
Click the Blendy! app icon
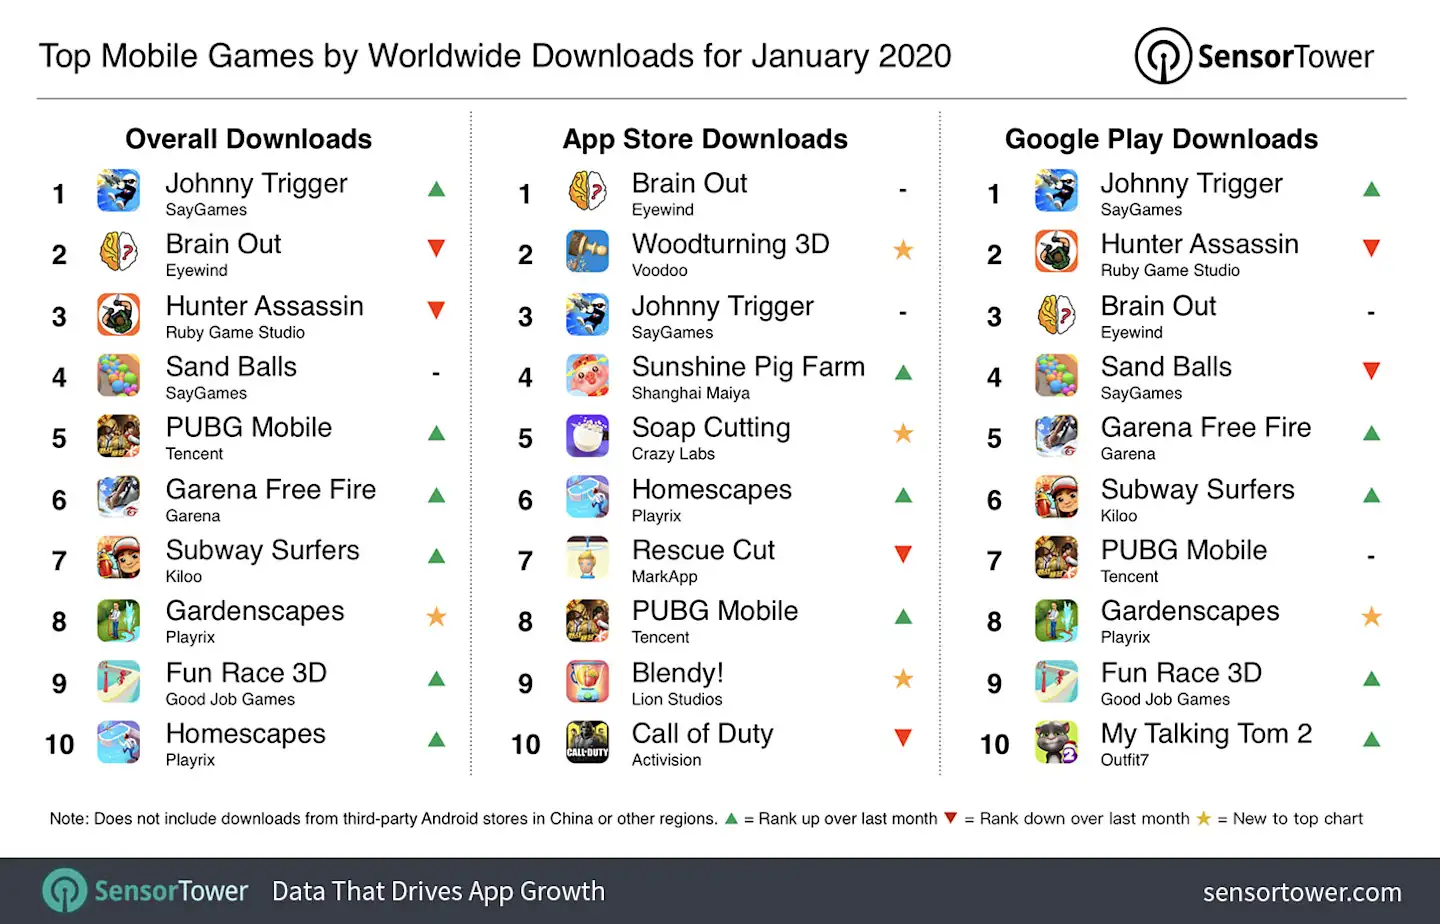587,681
